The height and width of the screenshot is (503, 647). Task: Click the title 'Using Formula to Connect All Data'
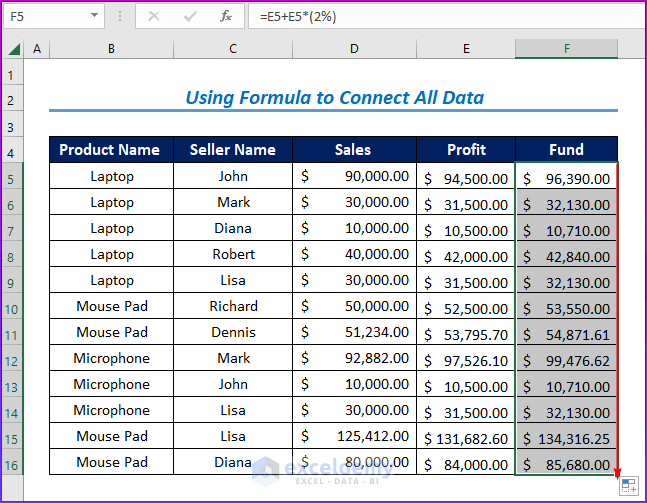tap(334, 98)
